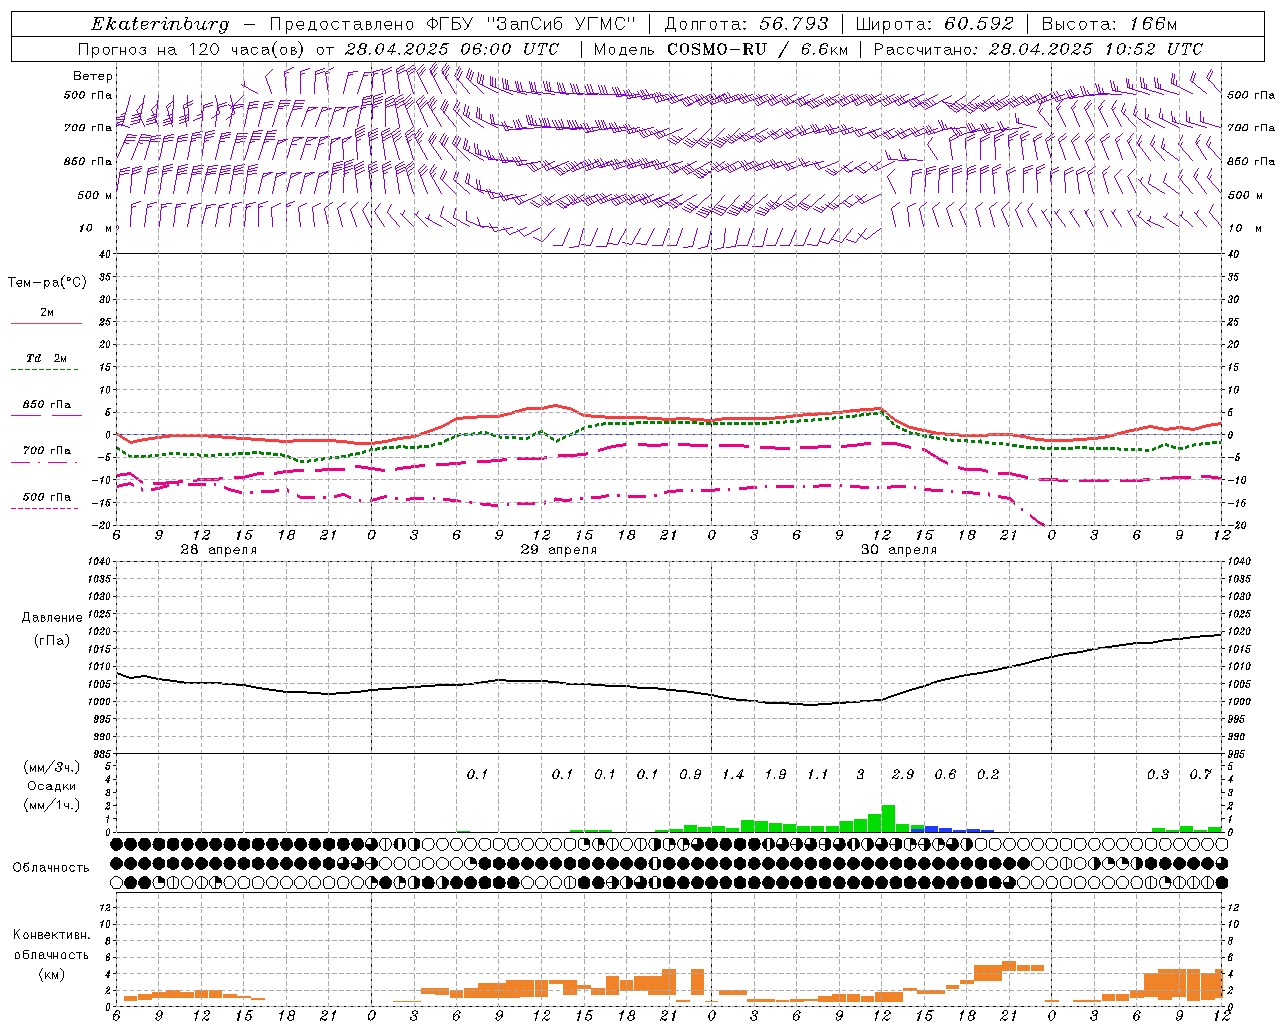Click the 1.1 three-hour precipitation value
The image size is (1280, 1024).
(x=818, y=775)
